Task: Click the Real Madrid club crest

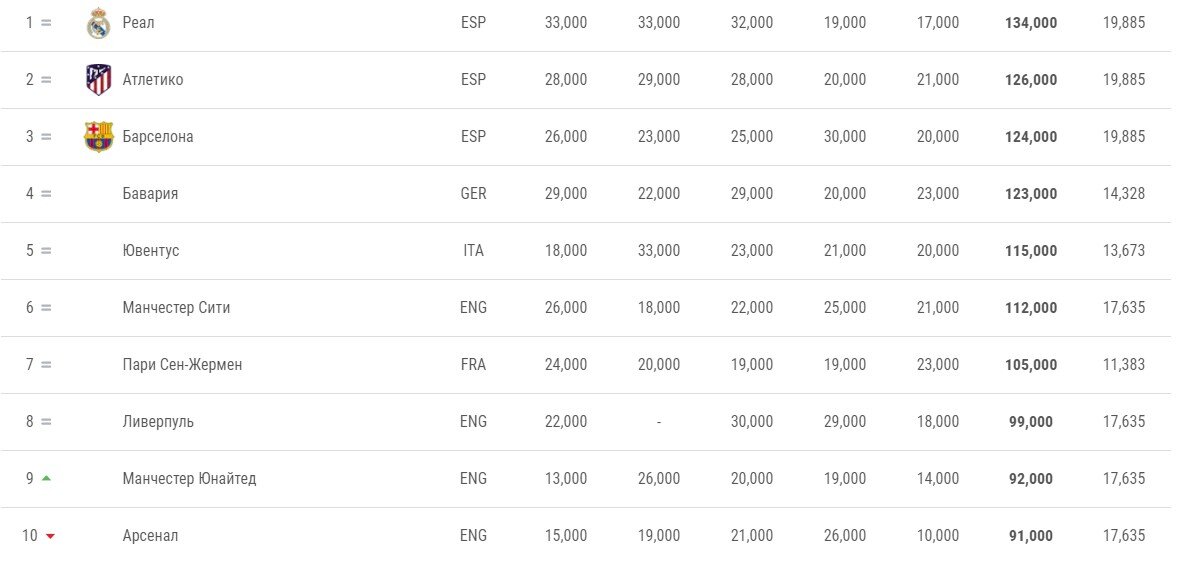Action: [x=98, y=23]
